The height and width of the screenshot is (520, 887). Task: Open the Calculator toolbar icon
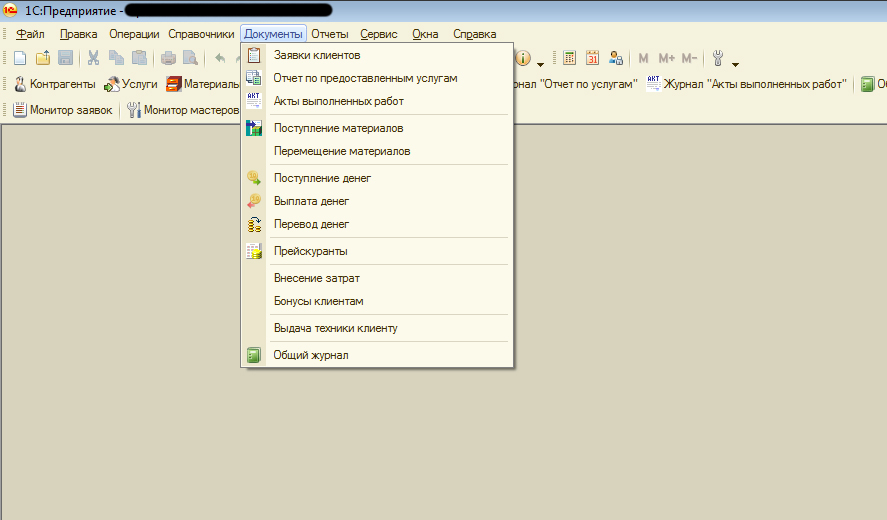[x=569, y=58]
